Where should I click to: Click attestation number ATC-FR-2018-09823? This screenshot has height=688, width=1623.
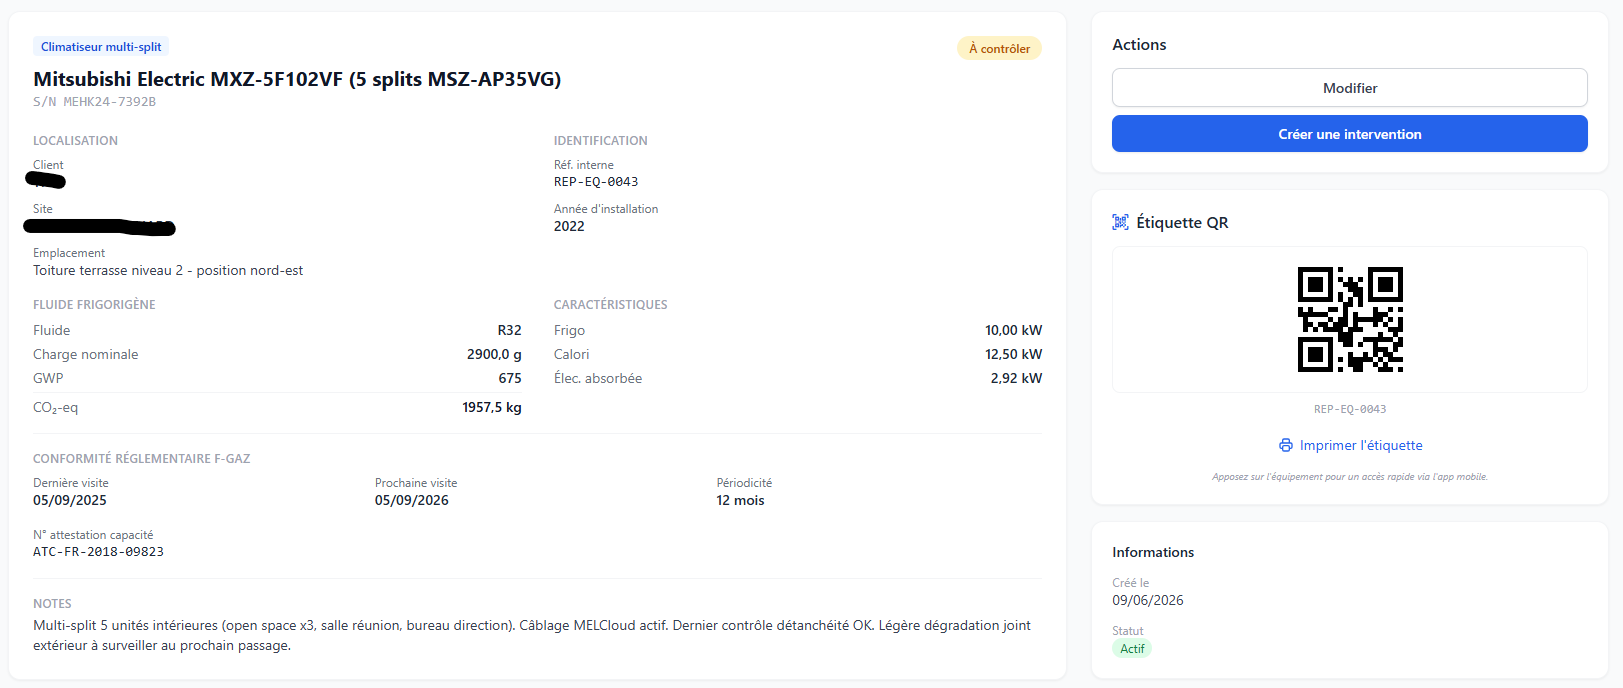point(98,552)
